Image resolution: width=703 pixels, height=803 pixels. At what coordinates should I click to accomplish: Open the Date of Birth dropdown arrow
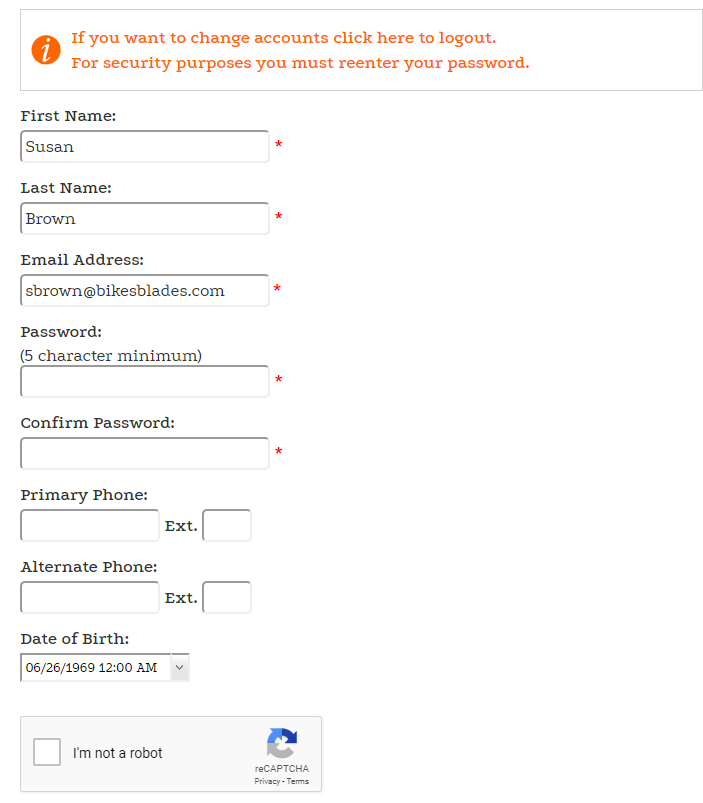pyautogui.click(x=180, y=667)
